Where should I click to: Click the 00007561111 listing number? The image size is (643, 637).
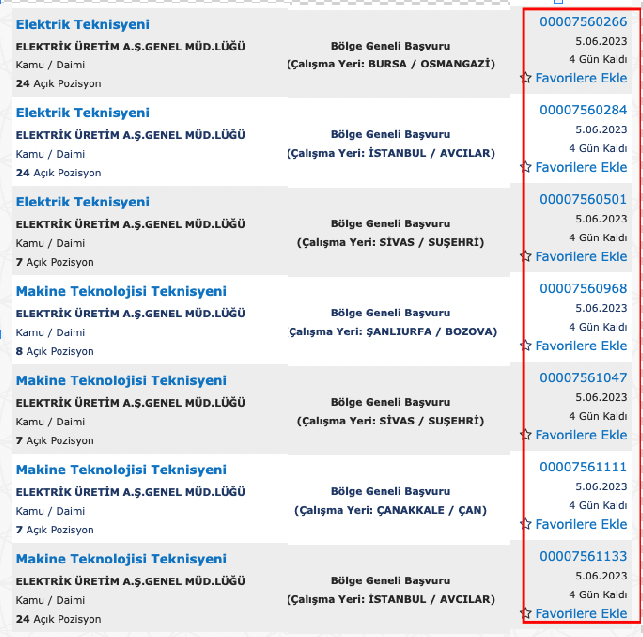[x=583, y=466]
